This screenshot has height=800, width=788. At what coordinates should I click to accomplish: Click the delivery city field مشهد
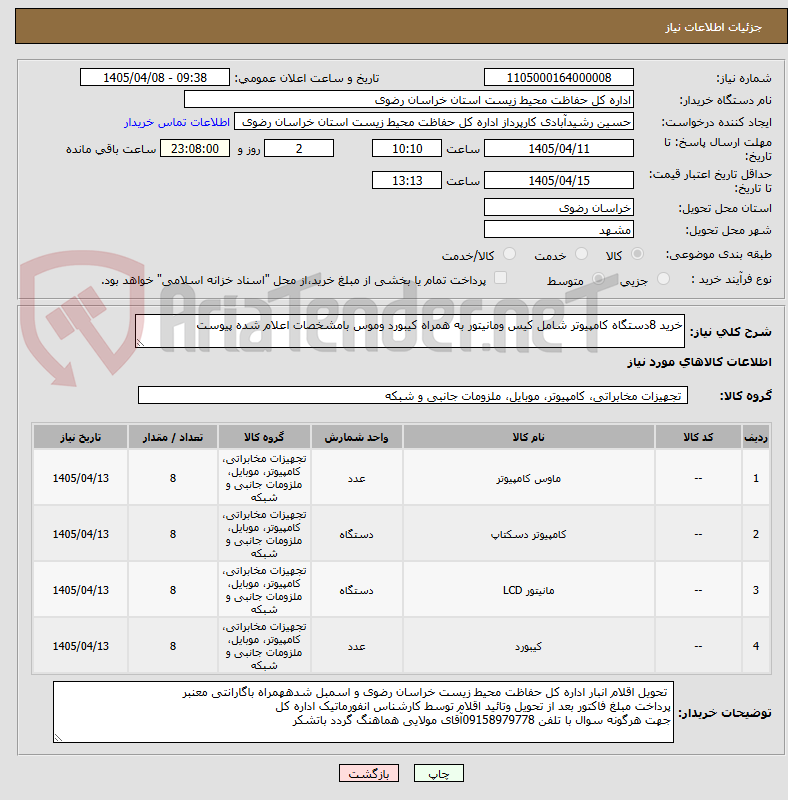coord(559,230)
